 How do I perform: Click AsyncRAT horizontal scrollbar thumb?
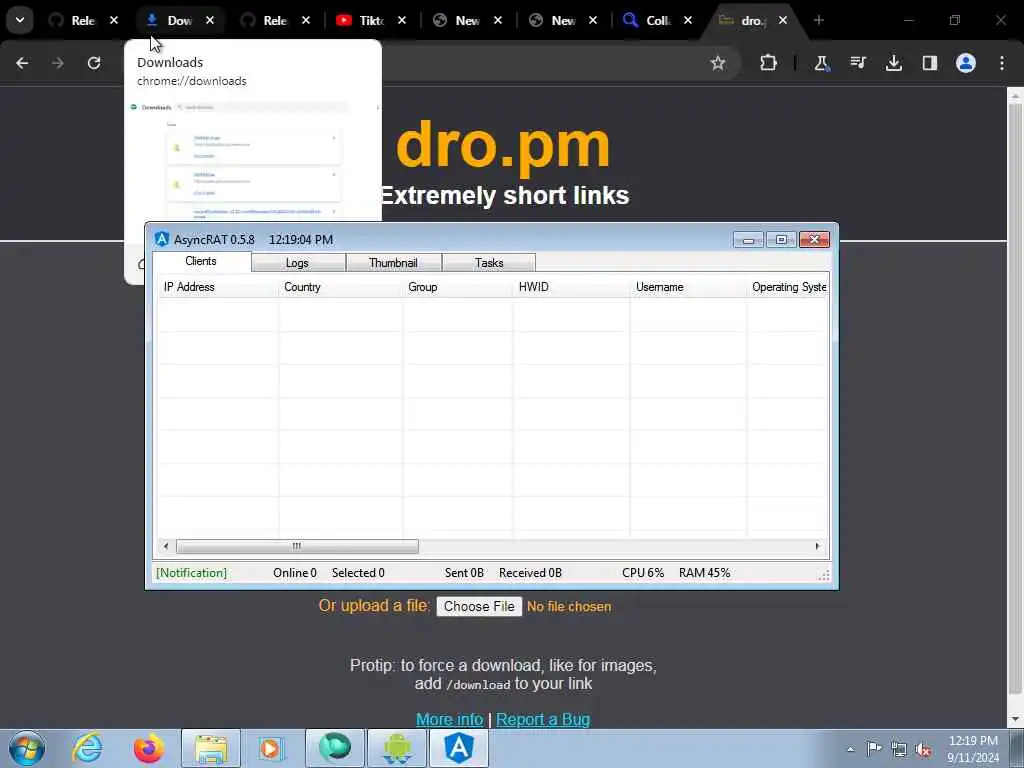297,546
